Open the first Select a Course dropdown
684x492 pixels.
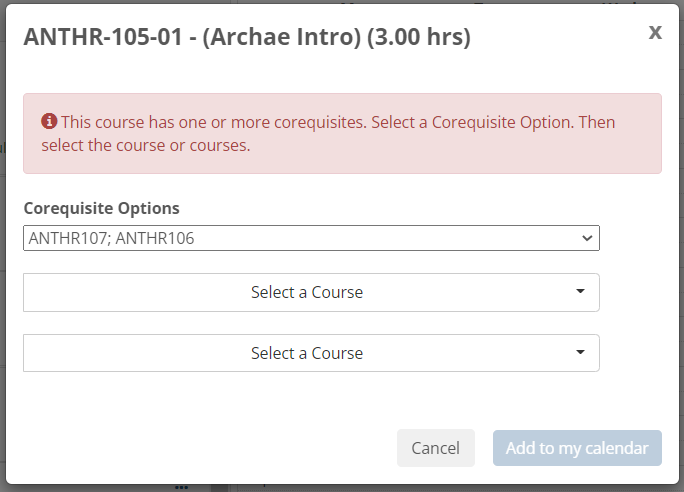(310, 293)
